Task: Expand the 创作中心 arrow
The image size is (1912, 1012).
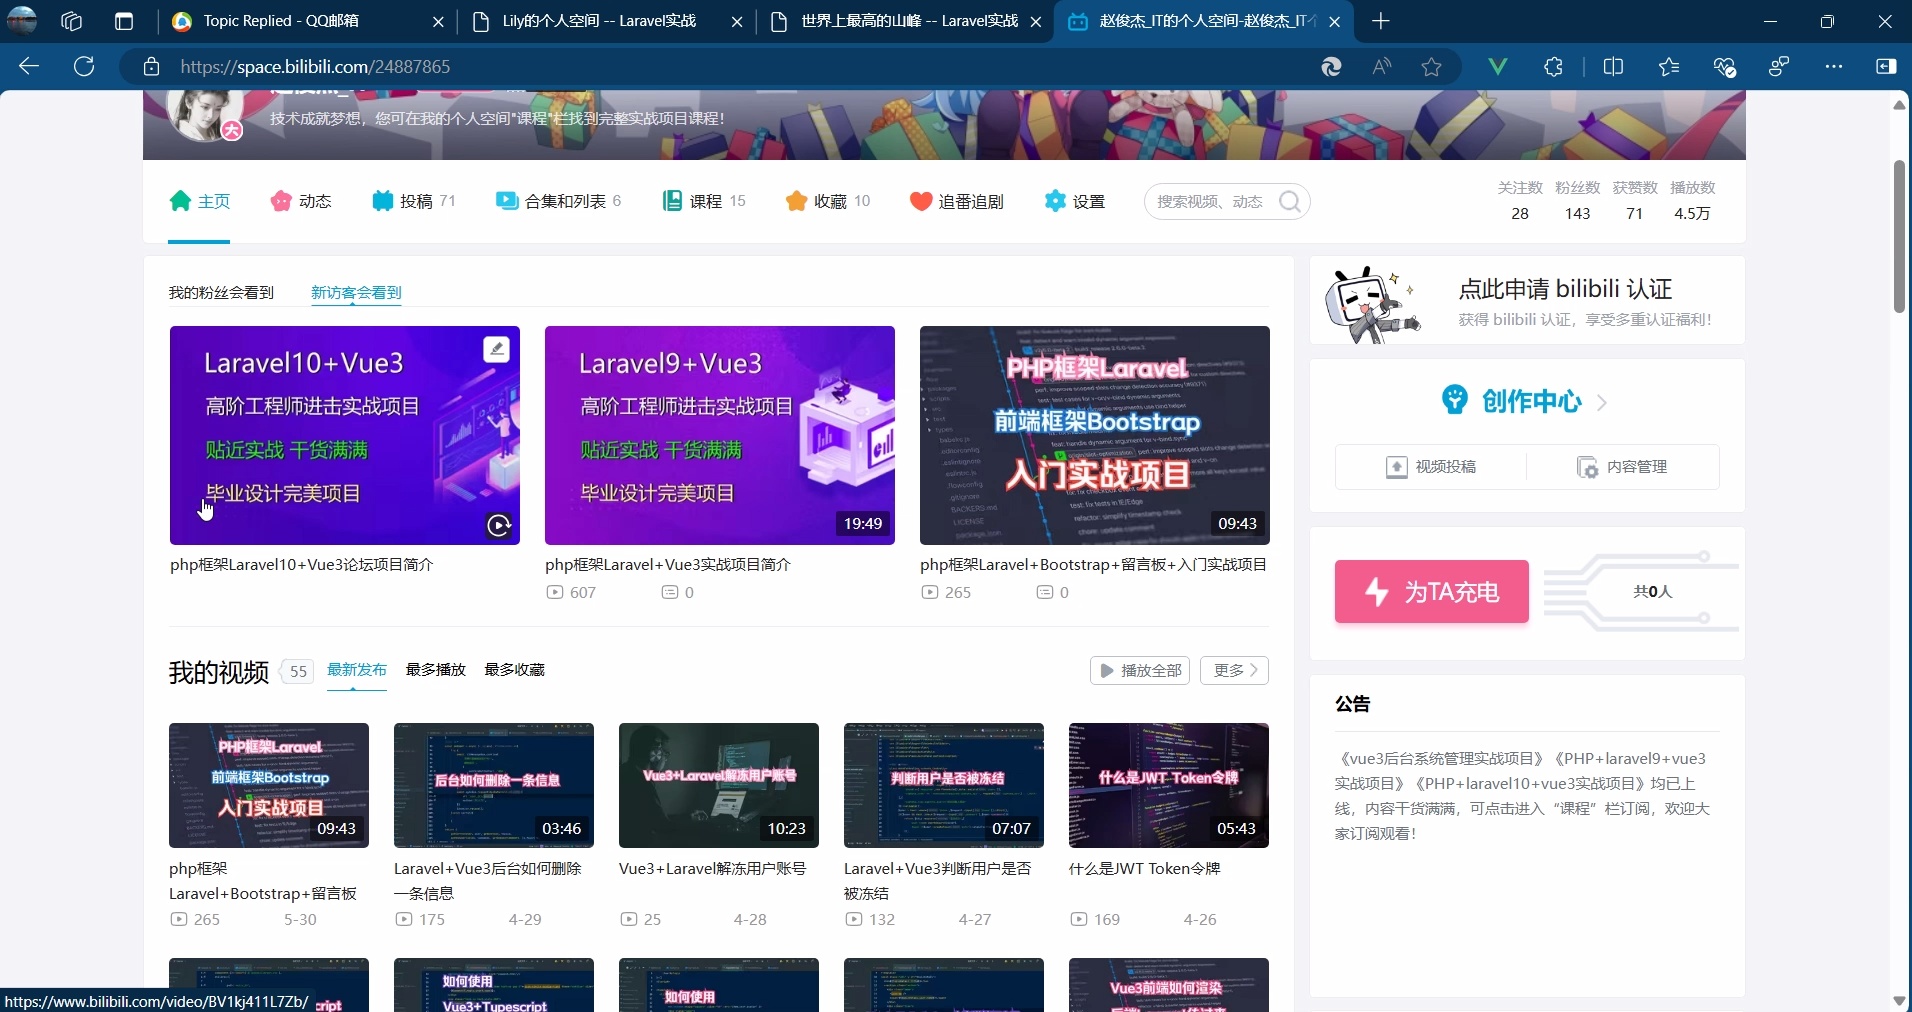Action: (1601, 401)
